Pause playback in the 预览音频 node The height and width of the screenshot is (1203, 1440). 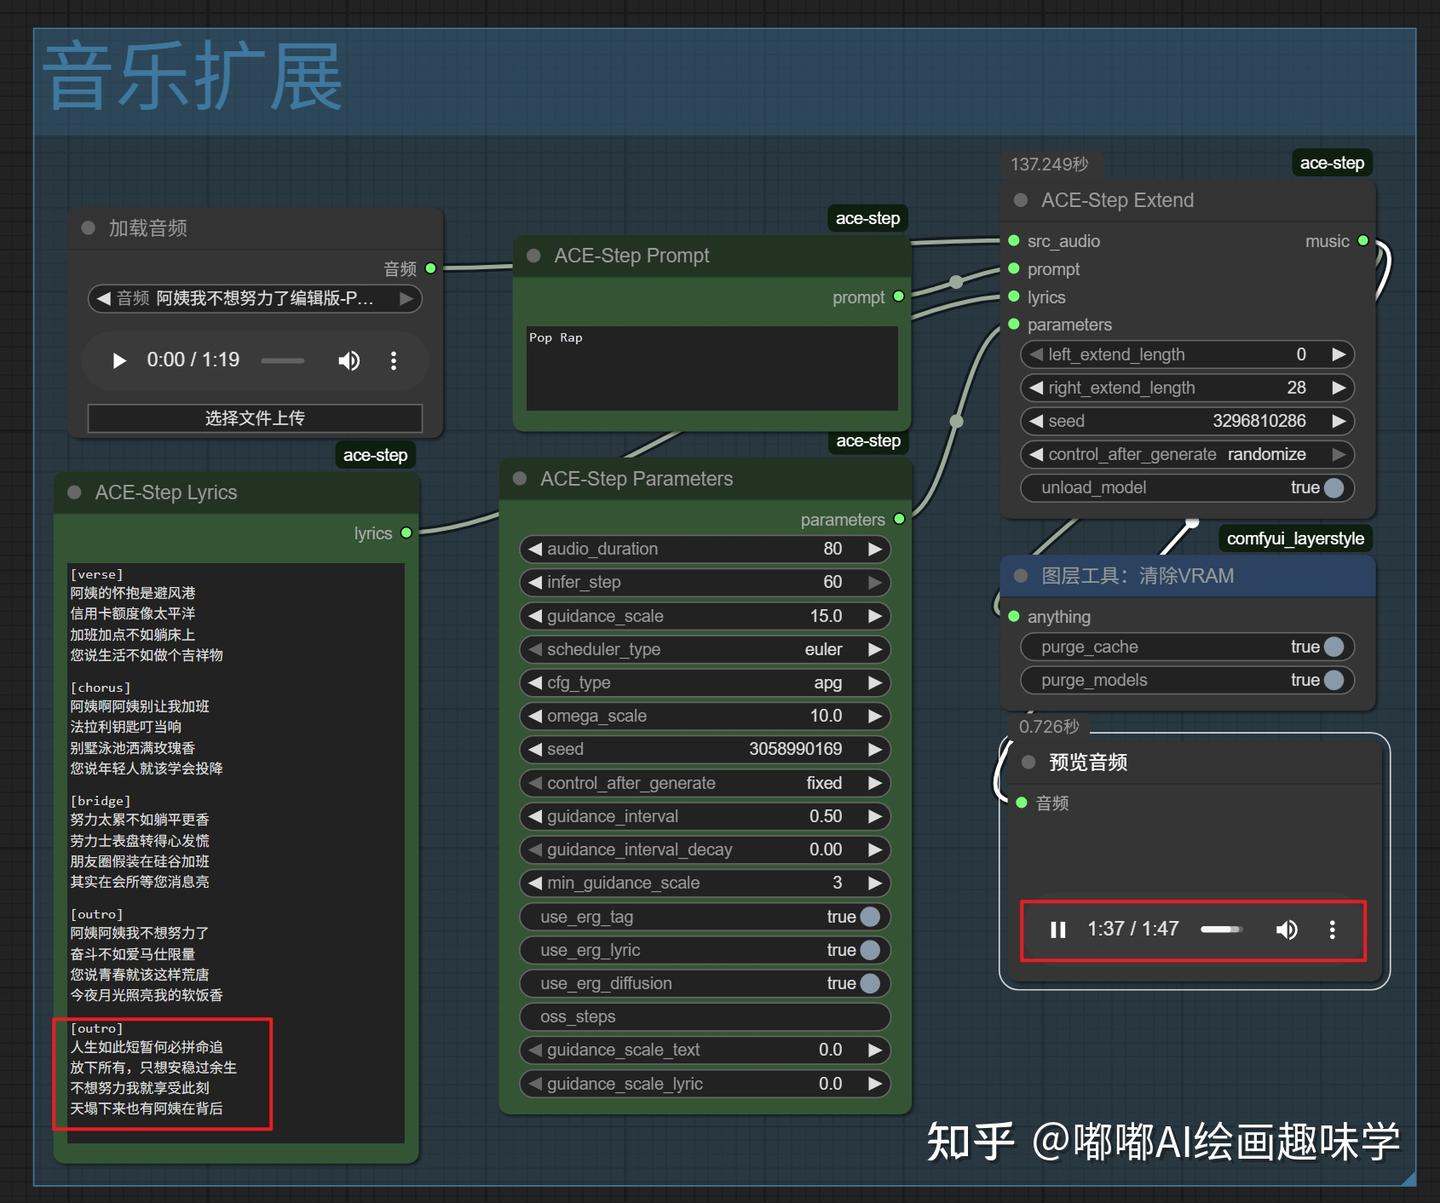pos(1057,929)
